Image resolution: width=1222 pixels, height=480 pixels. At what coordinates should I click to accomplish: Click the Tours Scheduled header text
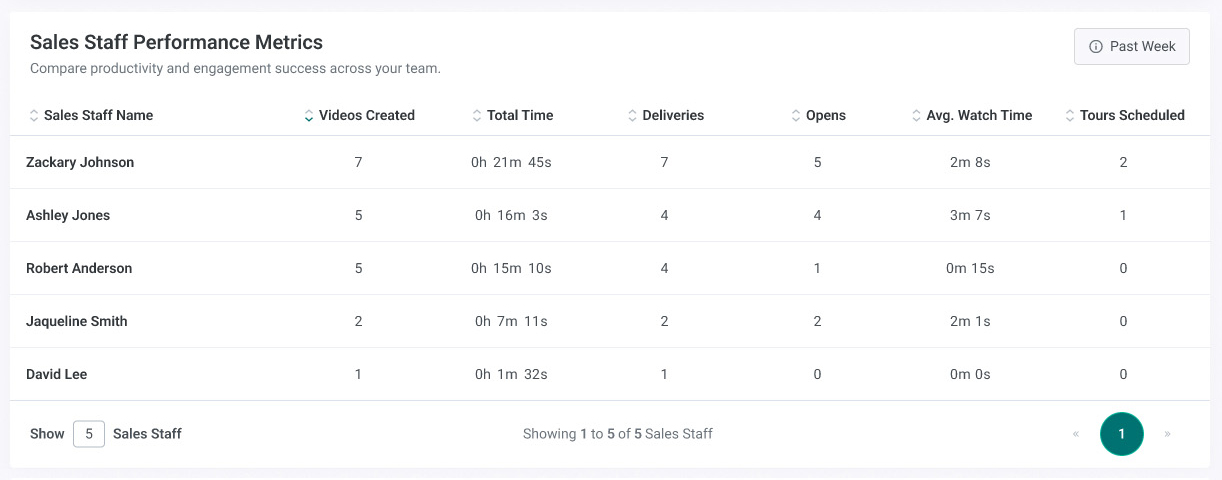pos(1132,116)
